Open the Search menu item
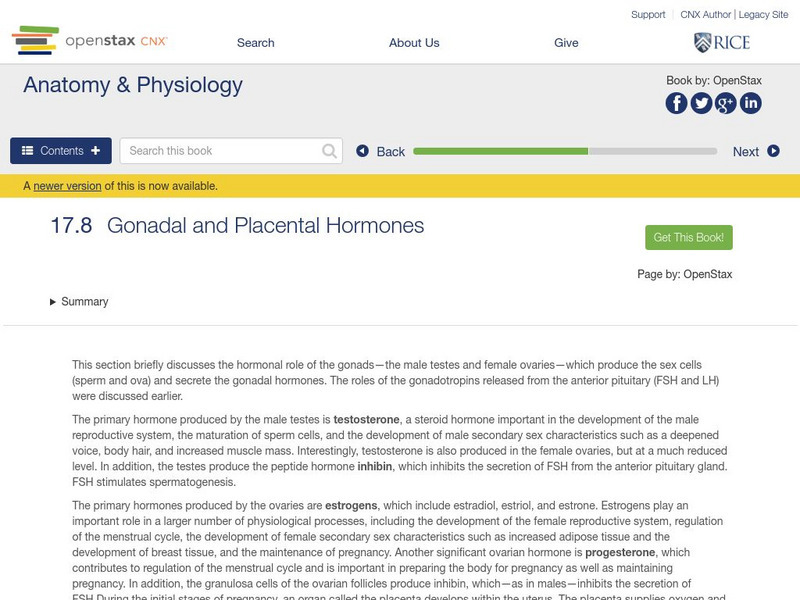The image size is (800, 600). tap(255, 43)
